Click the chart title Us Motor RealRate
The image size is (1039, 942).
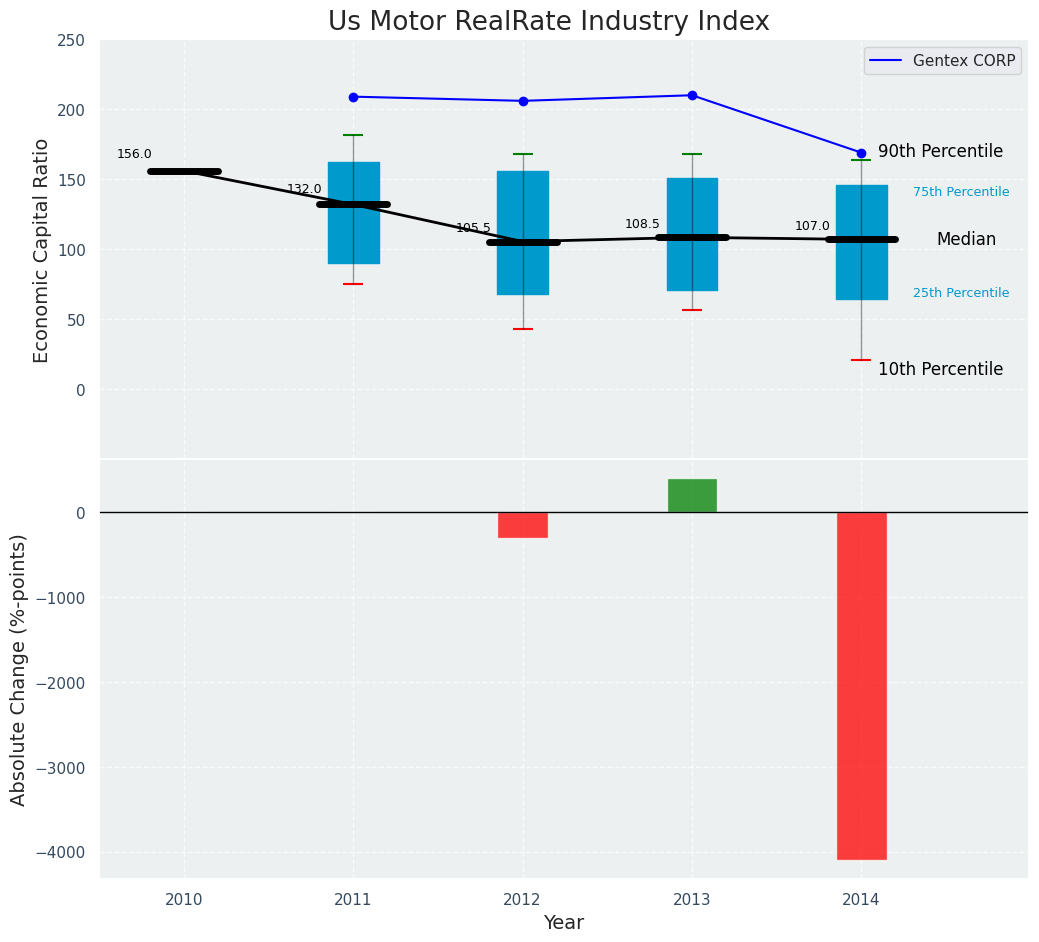tap(549, 22)
